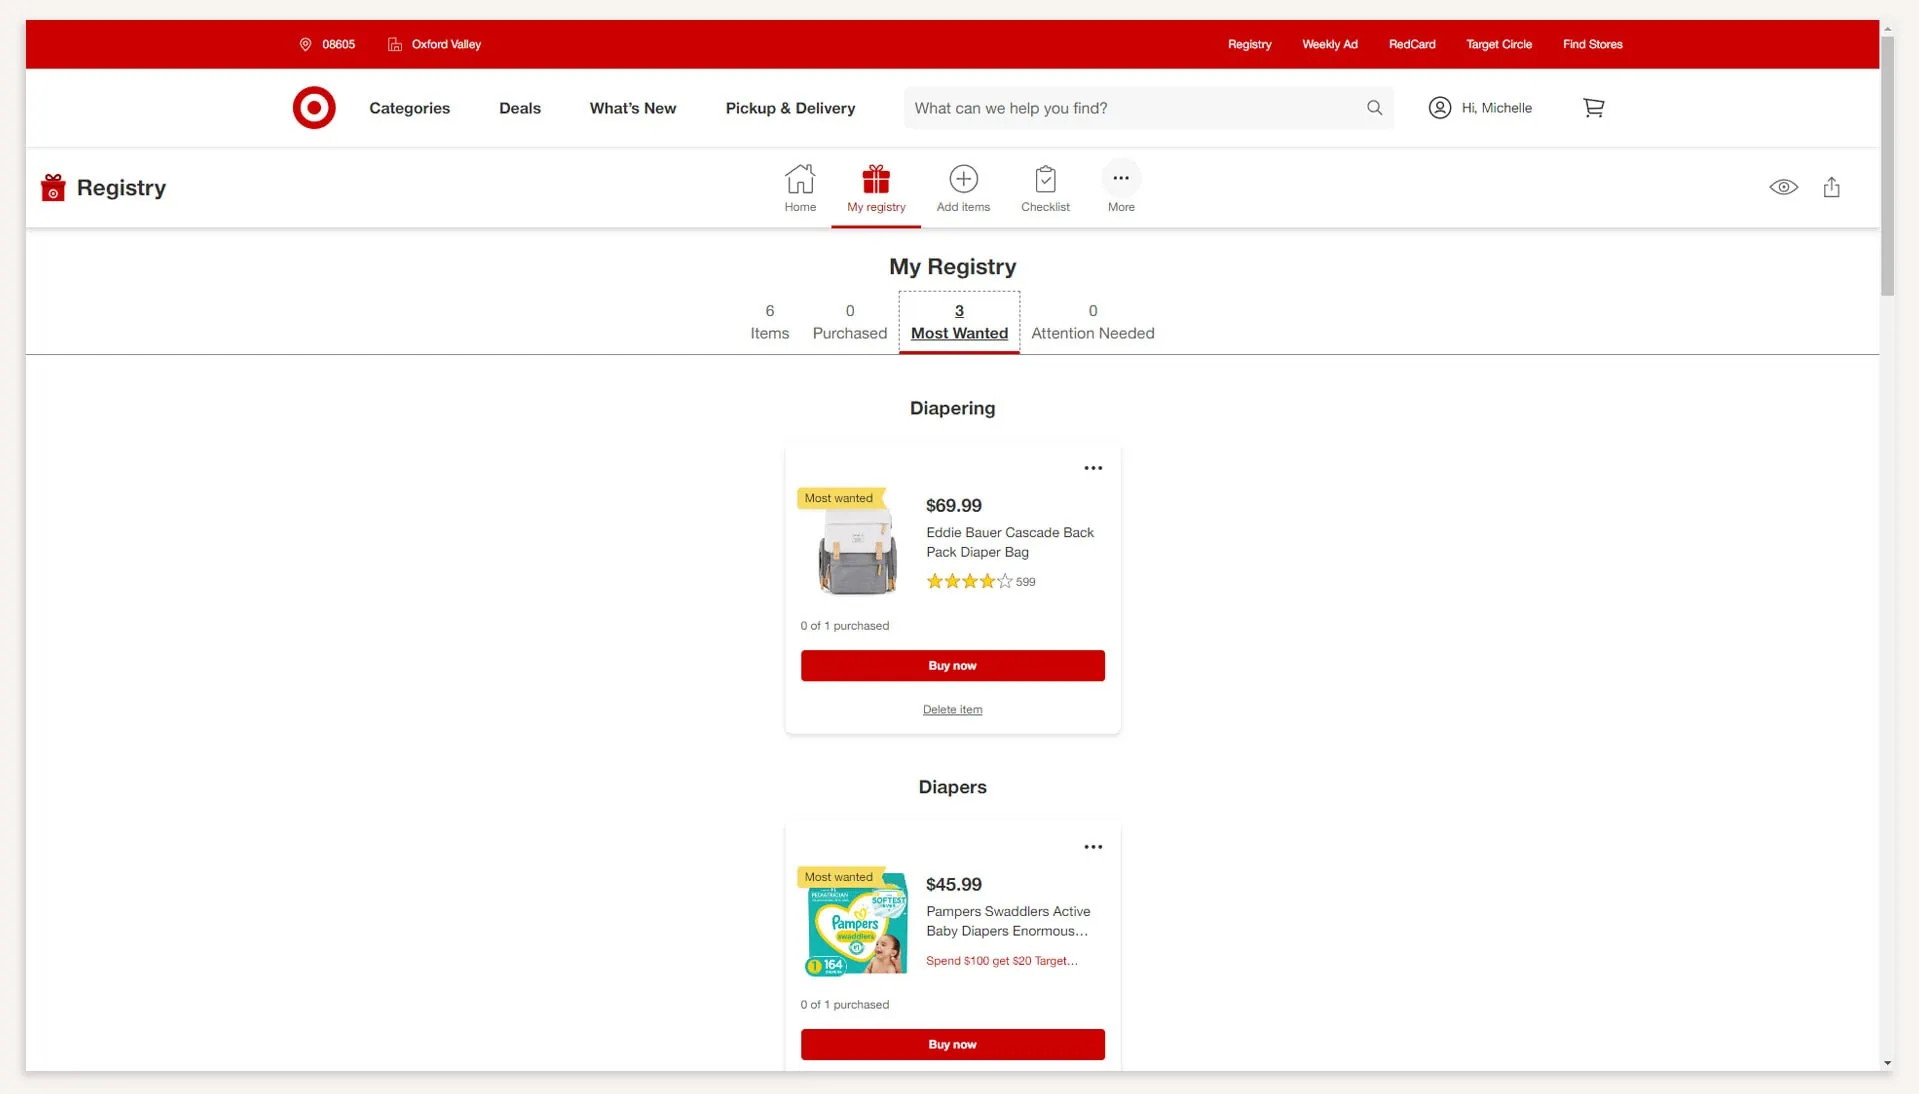Click the Target bullseye logo
1919x1094 pixels.
[x=314, y=108]
